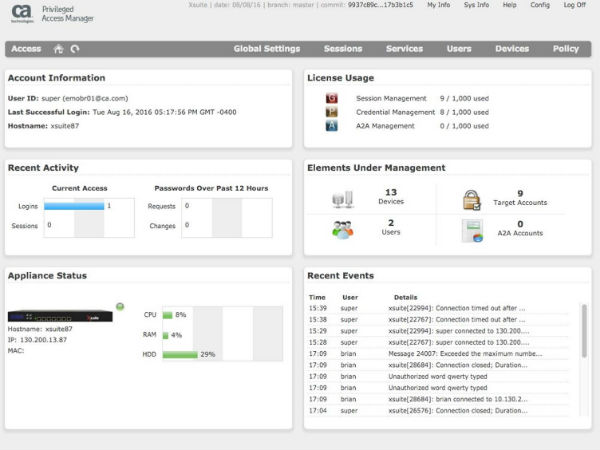Image resolution: width=600 pixels, height=450 pixels.
Task: Click the Credential Management license icon
Action: pyautogui.click(x=332, y=112)
